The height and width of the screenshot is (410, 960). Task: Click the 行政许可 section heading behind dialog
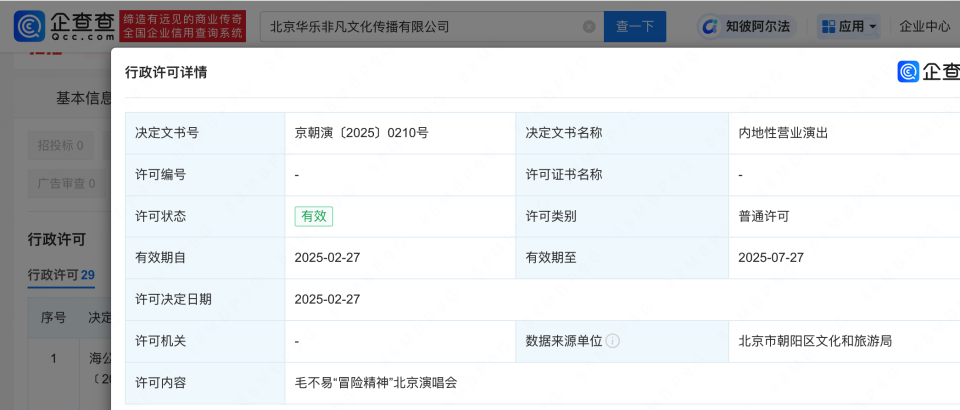click(56, 240)
